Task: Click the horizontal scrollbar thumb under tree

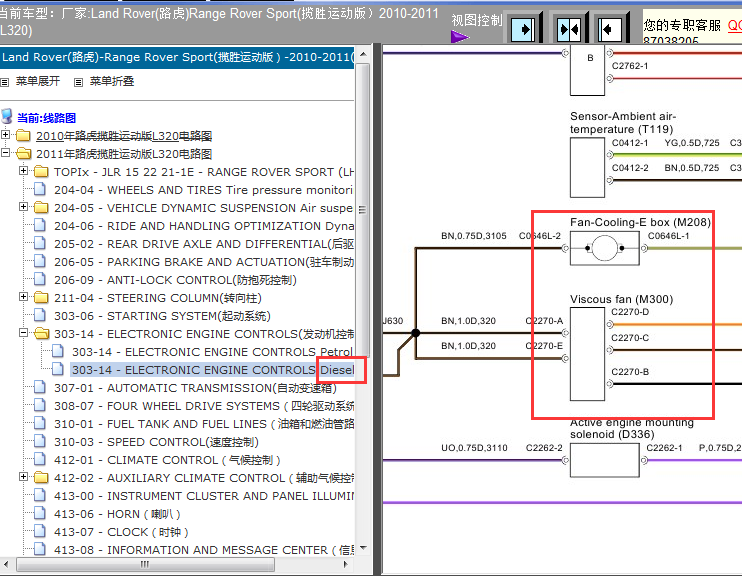Action: [145, 564]
